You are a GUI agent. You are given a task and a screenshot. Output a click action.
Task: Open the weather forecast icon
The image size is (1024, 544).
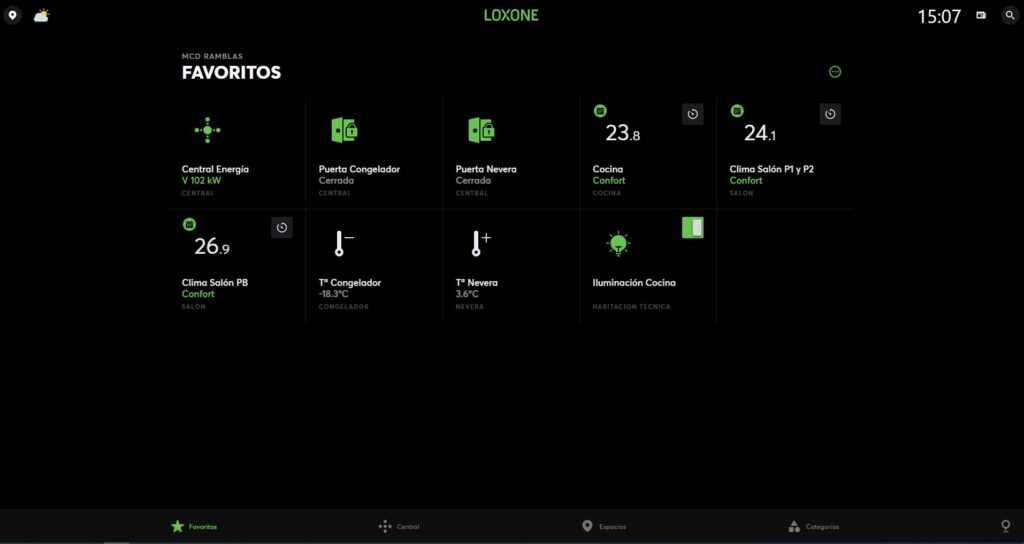click(41, 16)
